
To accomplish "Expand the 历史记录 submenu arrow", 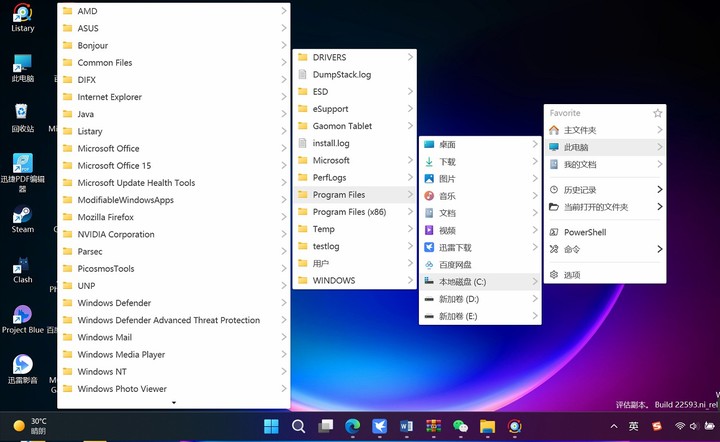I will click(x=659, y=190).
